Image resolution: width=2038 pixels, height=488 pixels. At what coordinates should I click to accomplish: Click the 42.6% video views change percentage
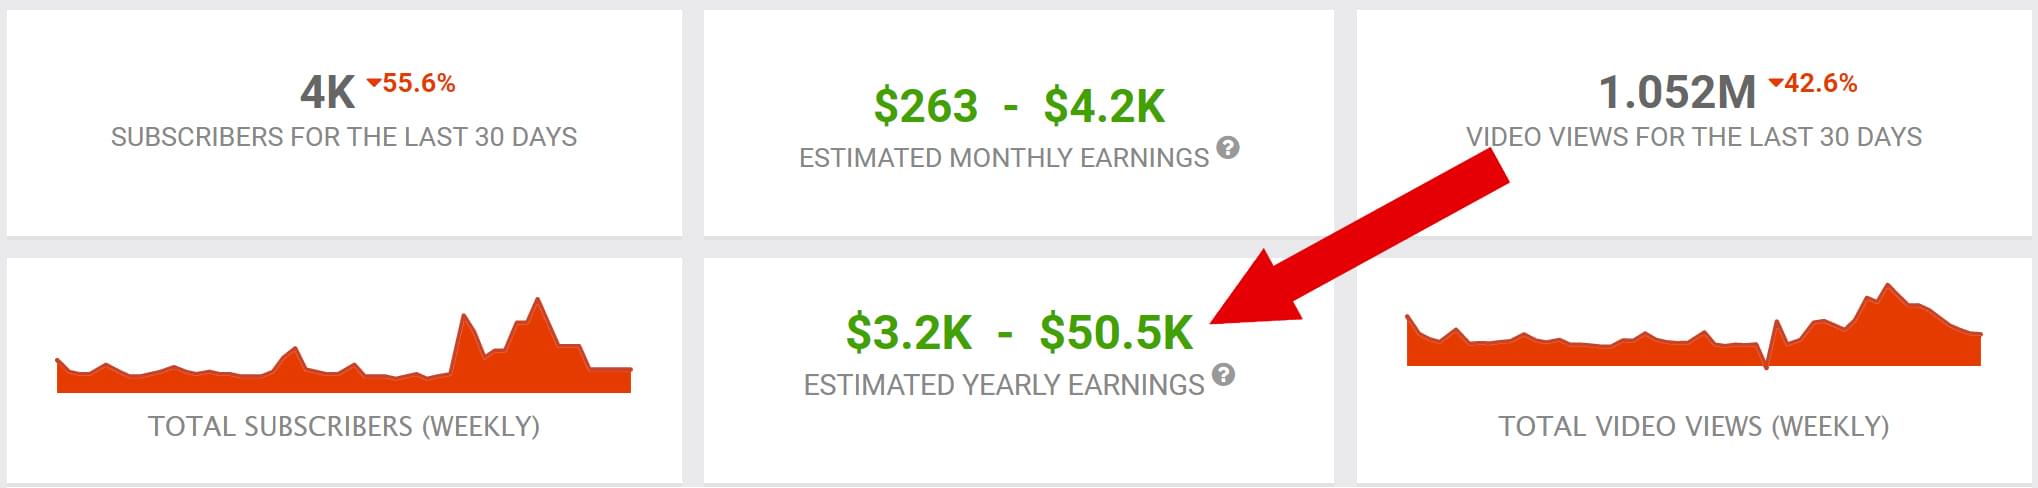point(1820,83)
